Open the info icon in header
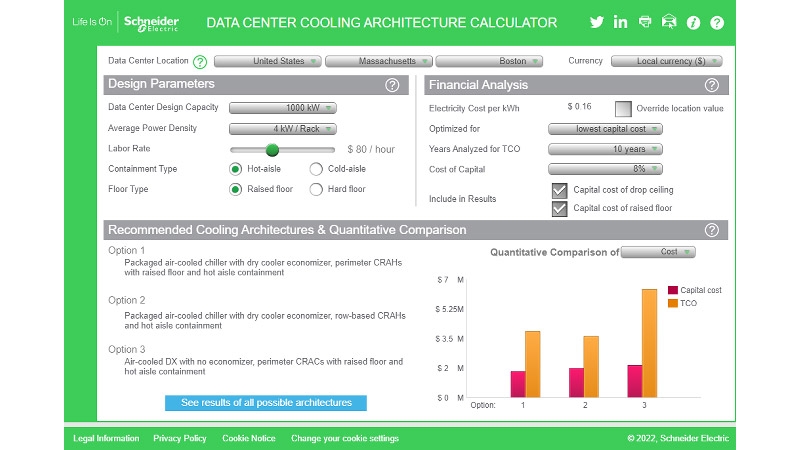The image size is (800, 450). coord(693,22)
